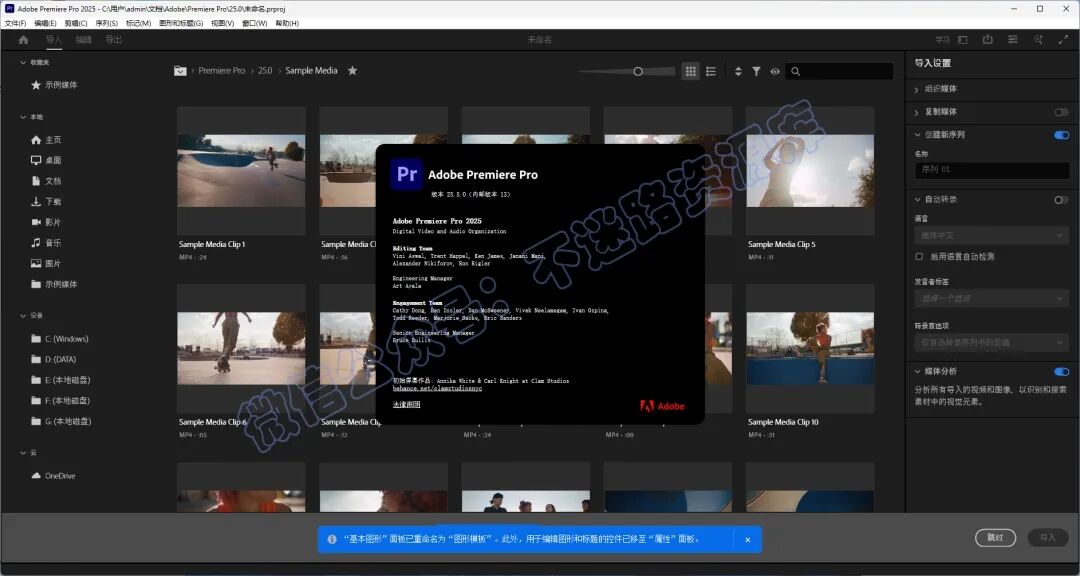1080x576 pixels.
Task: Maximize output with the fullscreen arrows icon
Action: [1063, 40]
